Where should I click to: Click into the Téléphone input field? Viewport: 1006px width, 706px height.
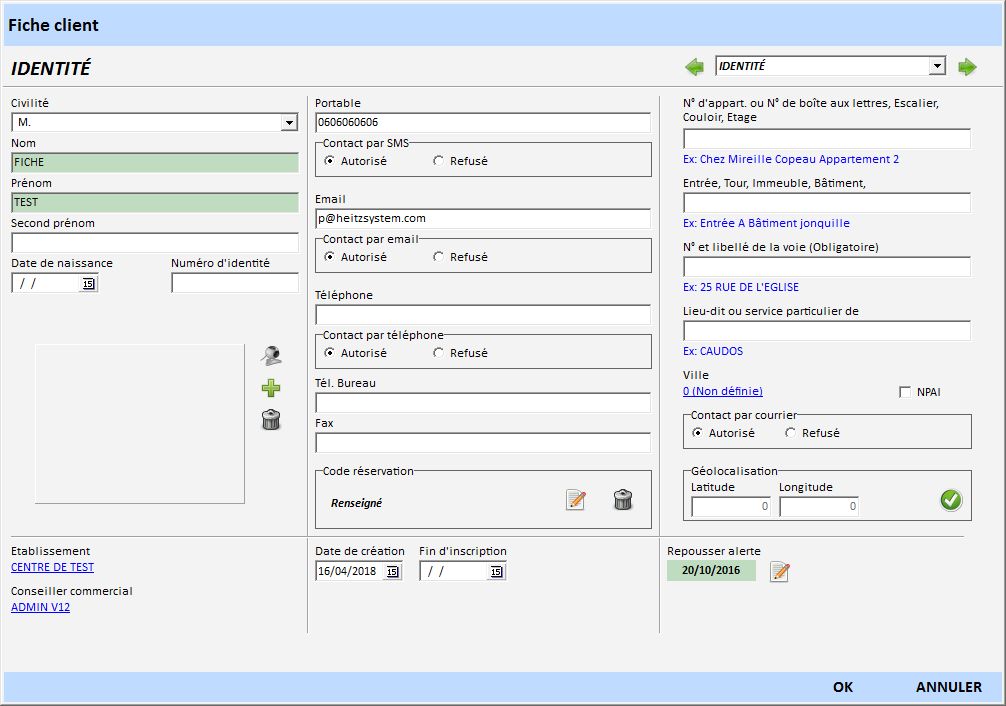482,315
